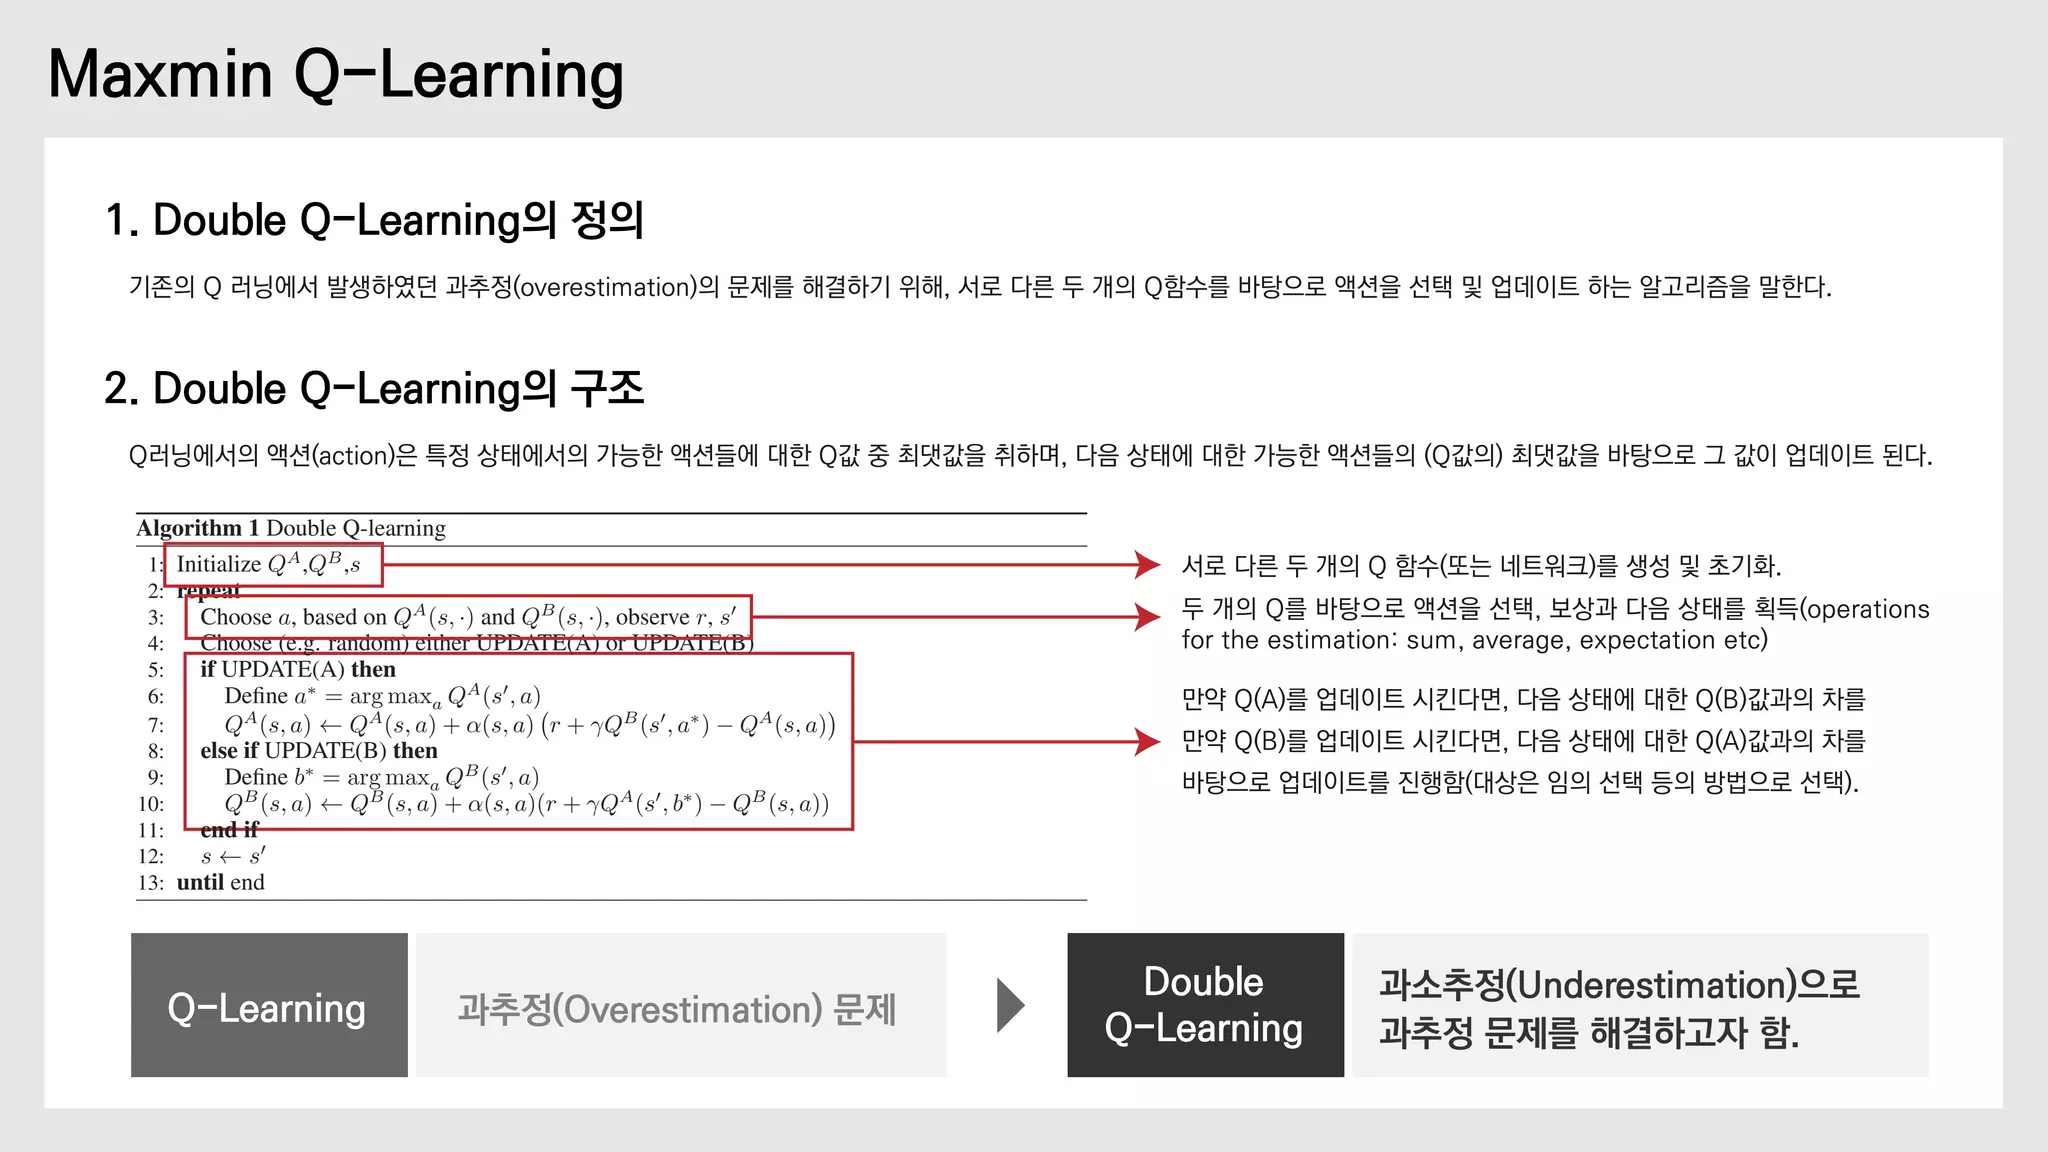Click annotation about two Q functions initialization
Viewport: 2048px width, 1152px height.
click(x=1480, y=566)
